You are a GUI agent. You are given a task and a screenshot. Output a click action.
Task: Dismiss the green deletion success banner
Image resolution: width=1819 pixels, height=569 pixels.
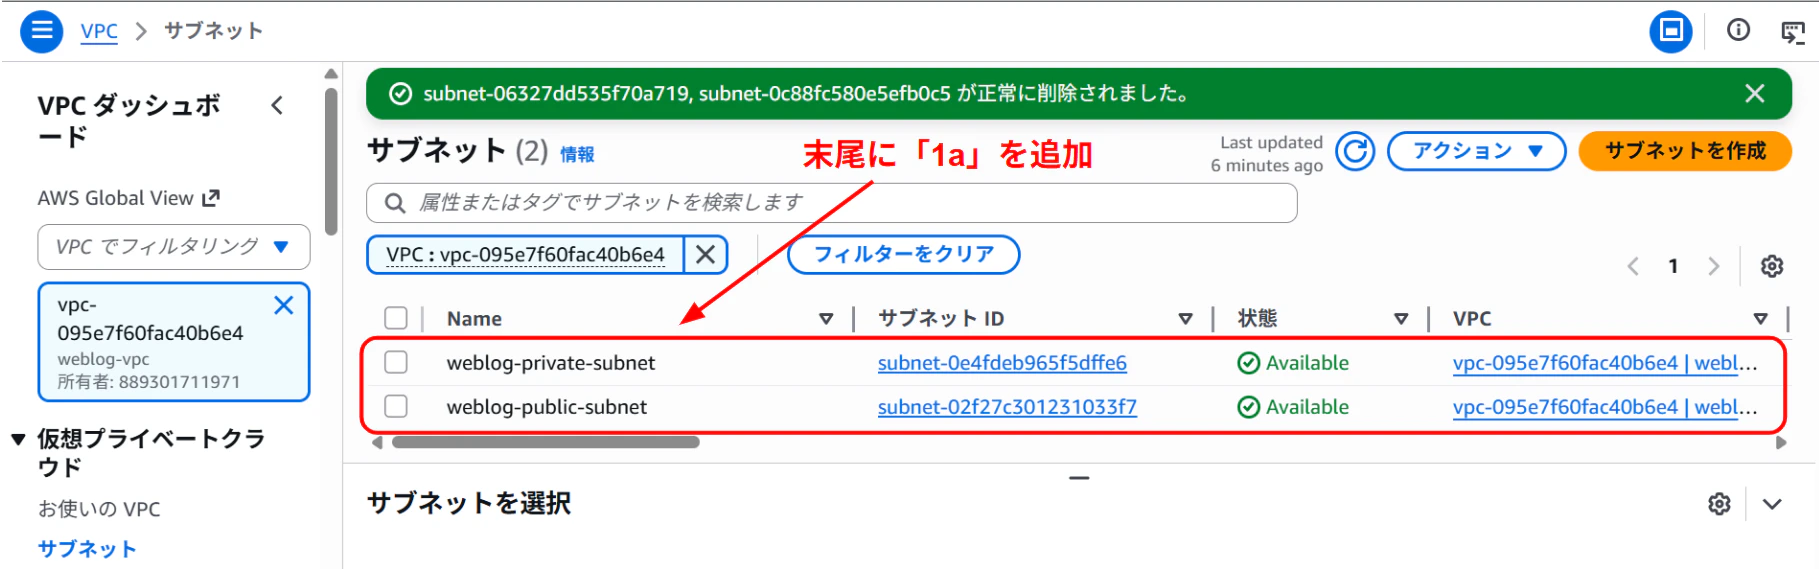[1754, 93]
